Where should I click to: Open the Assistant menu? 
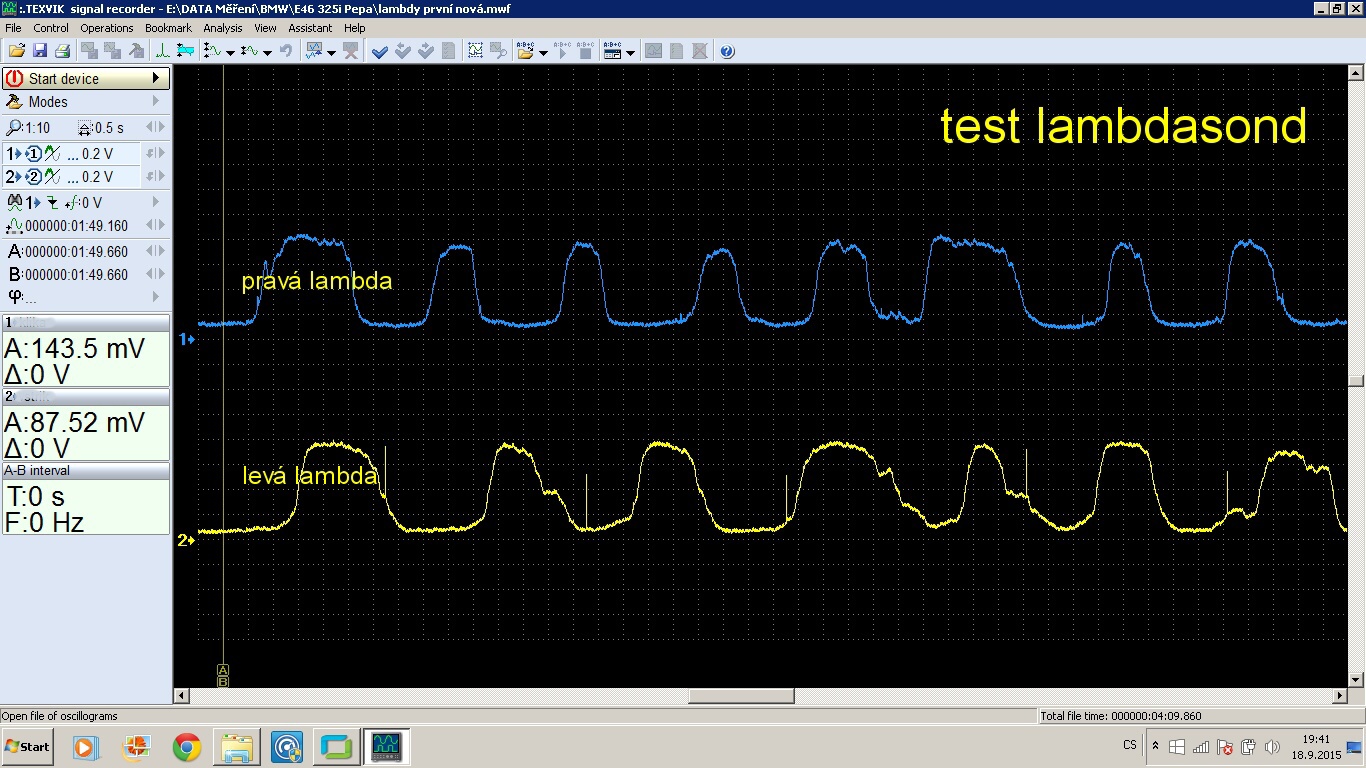(x=311, y=28)
